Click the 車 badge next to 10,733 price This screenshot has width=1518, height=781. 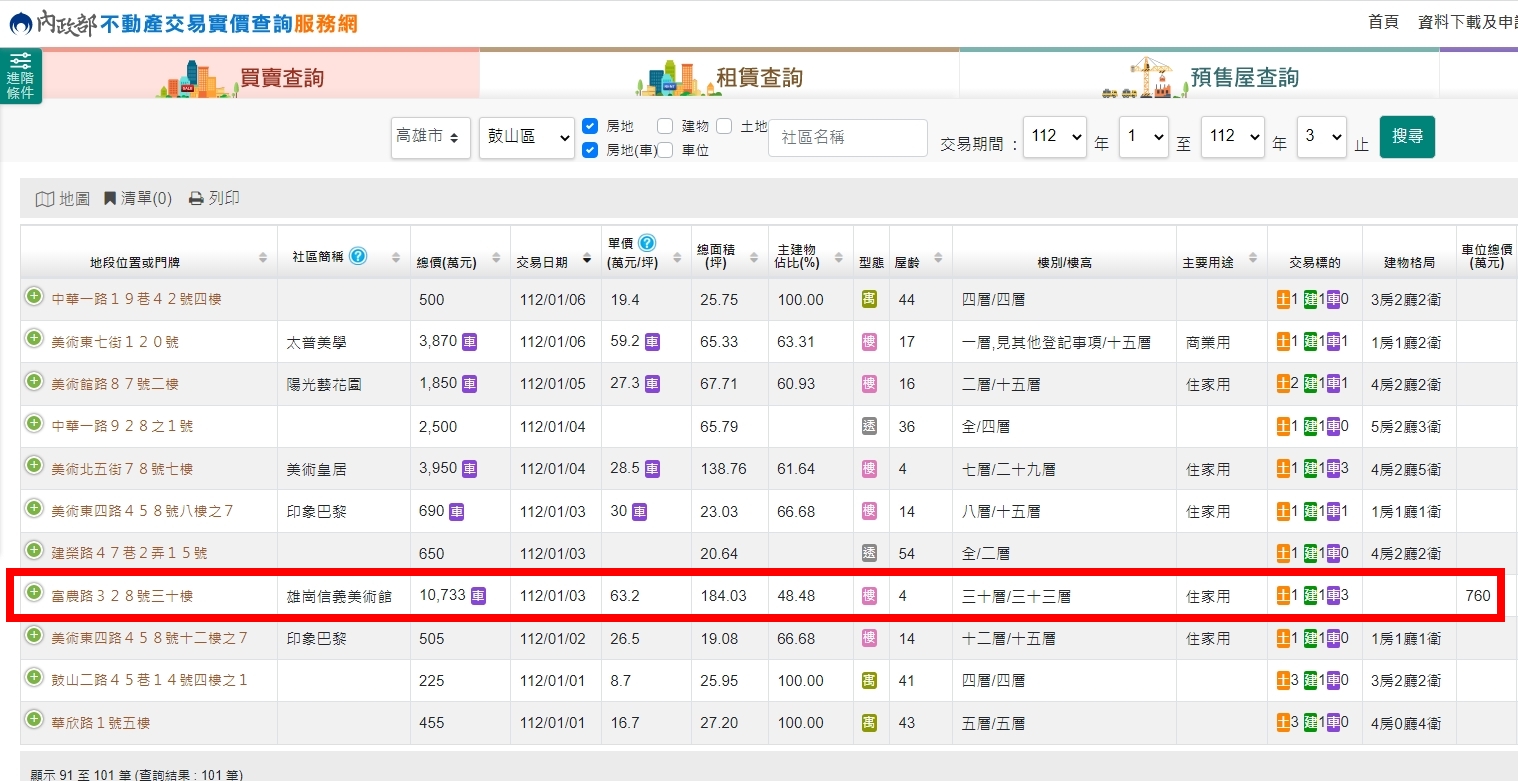point(478,596)
